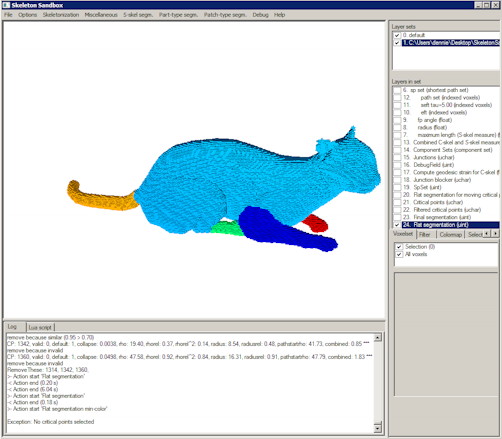This screenshot has width=502, height=439.
Task: Toggle the All voxels checkbox
Action: tap(399, 255)
